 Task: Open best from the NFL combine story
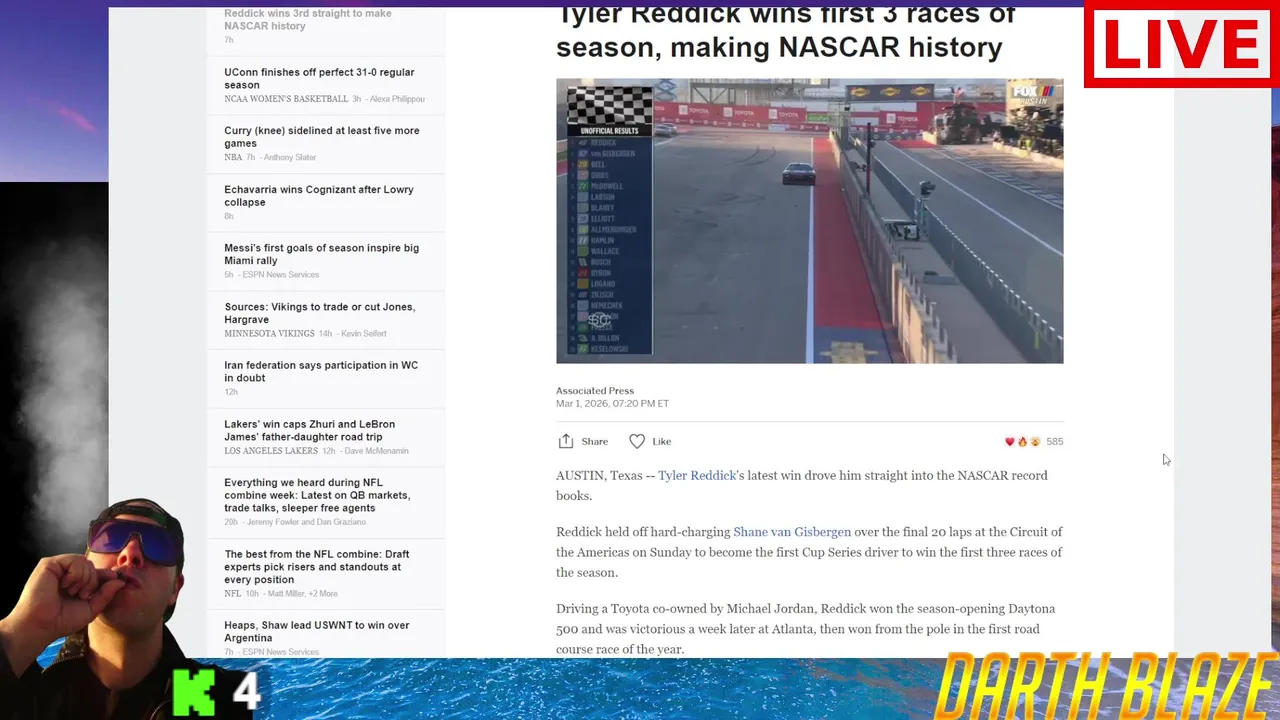317,567
